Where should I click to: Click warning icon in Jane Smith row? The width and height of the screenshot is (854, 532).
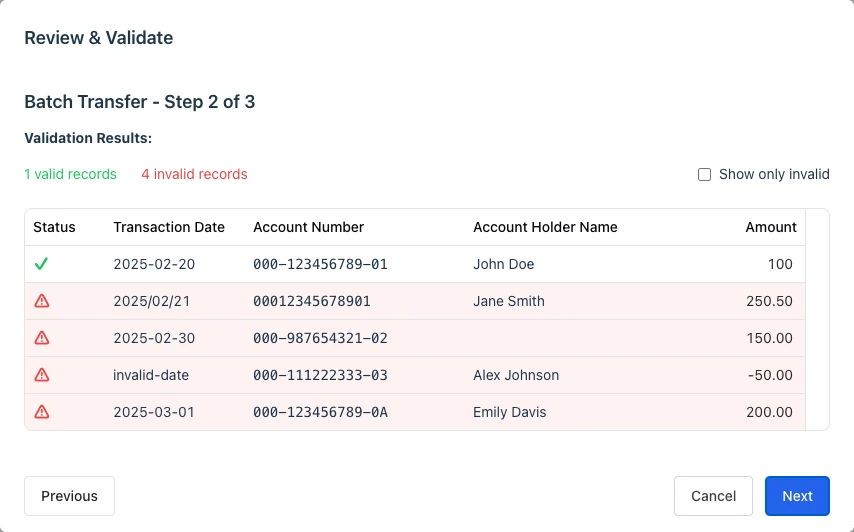point(42,301)
